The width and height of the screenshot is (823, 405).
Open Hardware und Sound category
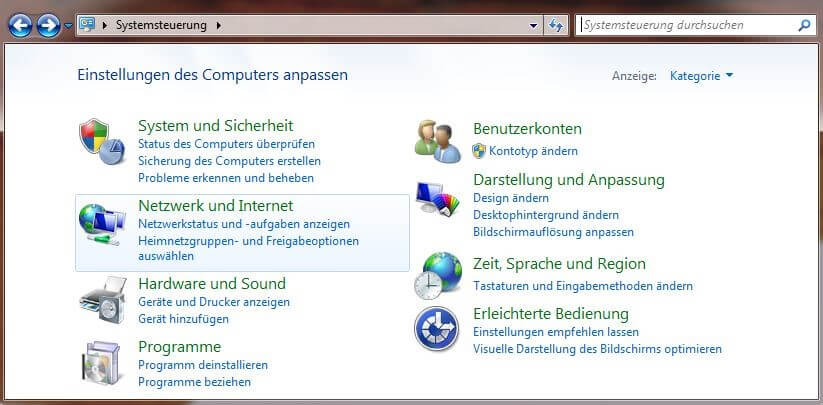(212, 284)
